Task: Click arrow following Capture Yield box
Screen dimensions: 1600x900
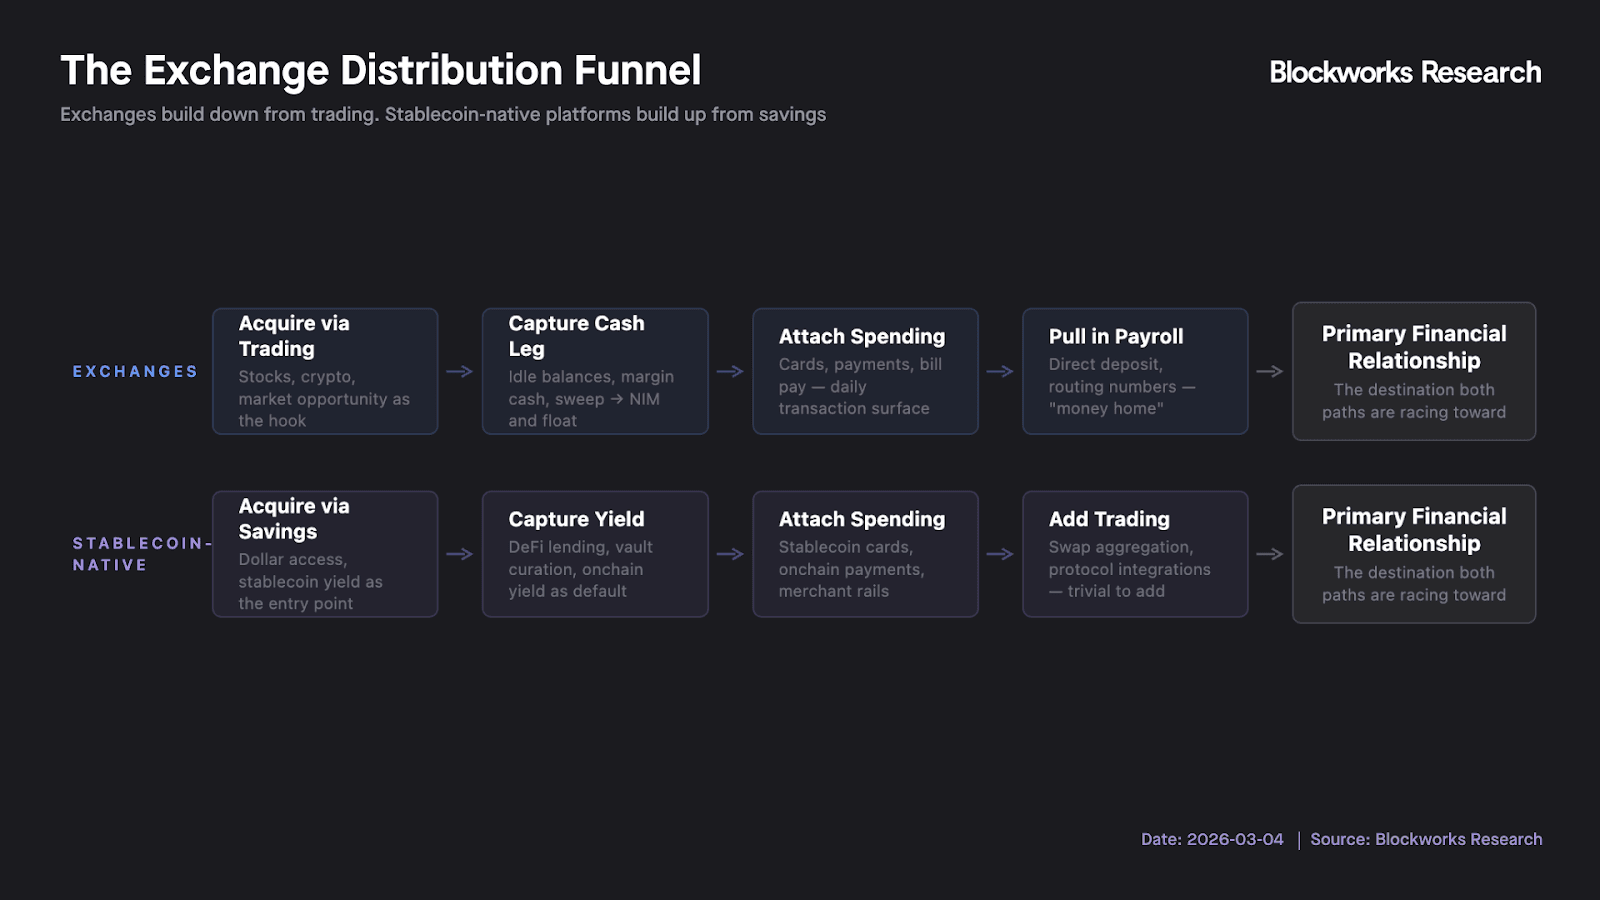Action: click(730, 554)
